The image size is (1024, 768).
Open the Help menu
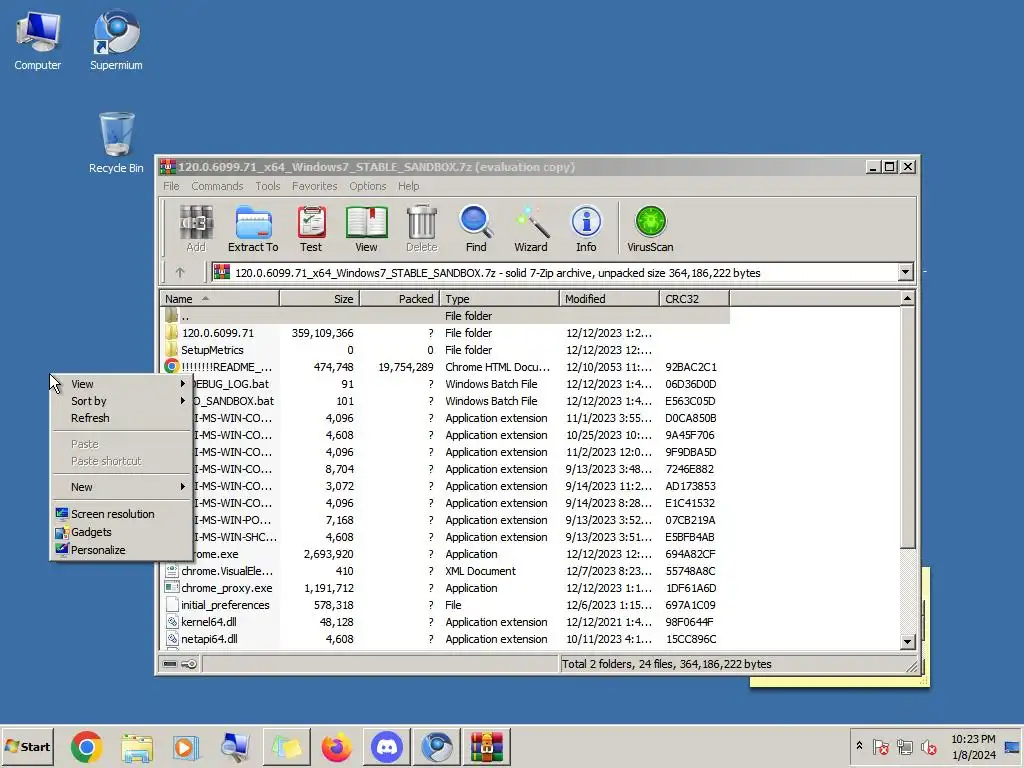(408, 186)
